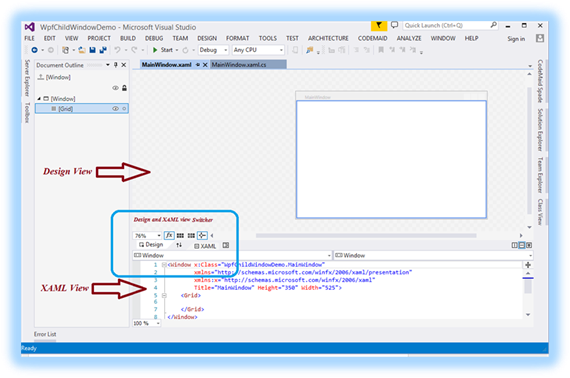The image size is (570, 378).
Task: Click the Refresh icon next to Start
Action: (185, 50)
